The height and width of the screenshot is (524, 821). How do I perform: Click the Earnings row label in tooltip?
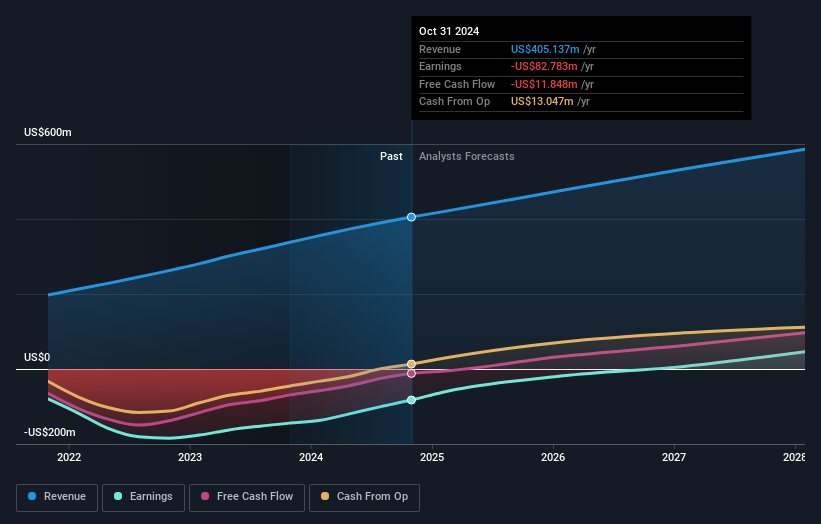coord(440,66)
